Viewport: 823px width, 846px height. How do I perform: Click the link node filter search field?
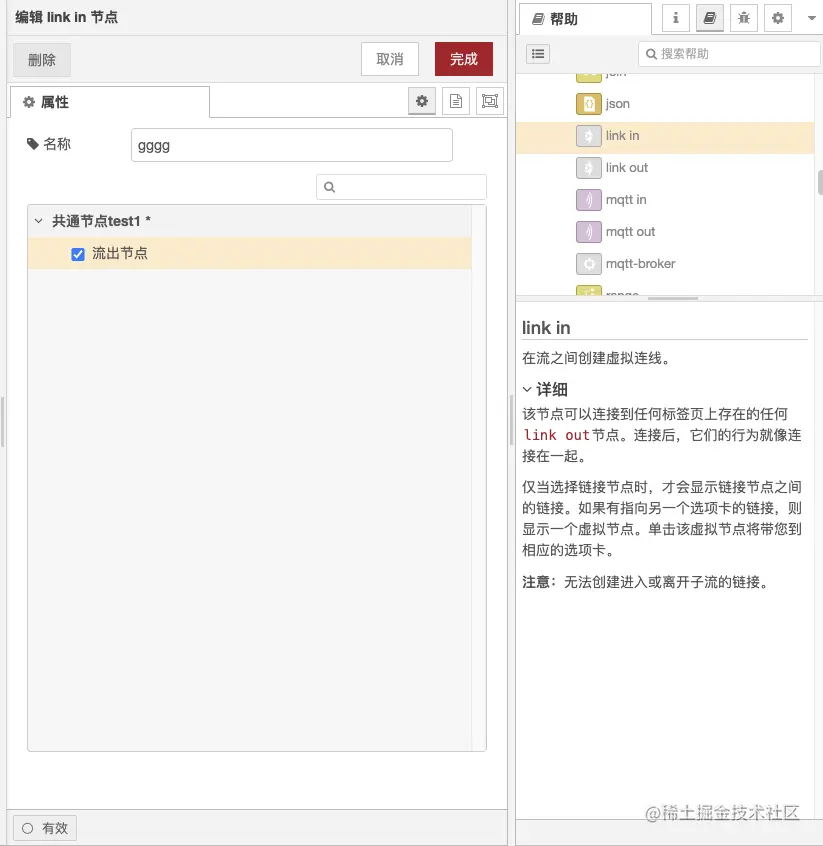pos(402,187)
